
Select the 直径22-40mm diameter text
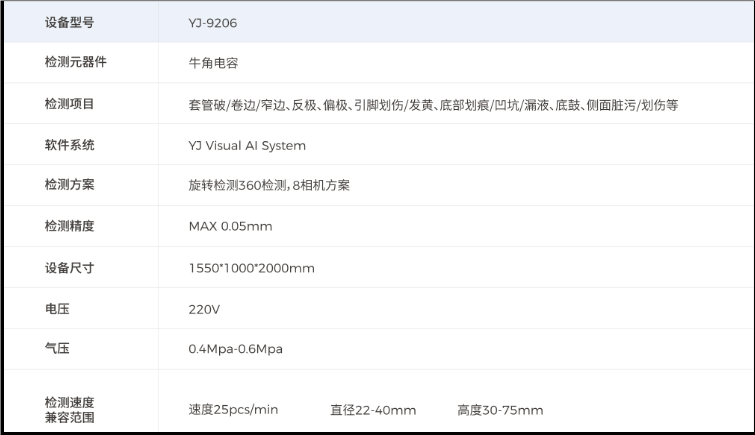tap(373, 410)
